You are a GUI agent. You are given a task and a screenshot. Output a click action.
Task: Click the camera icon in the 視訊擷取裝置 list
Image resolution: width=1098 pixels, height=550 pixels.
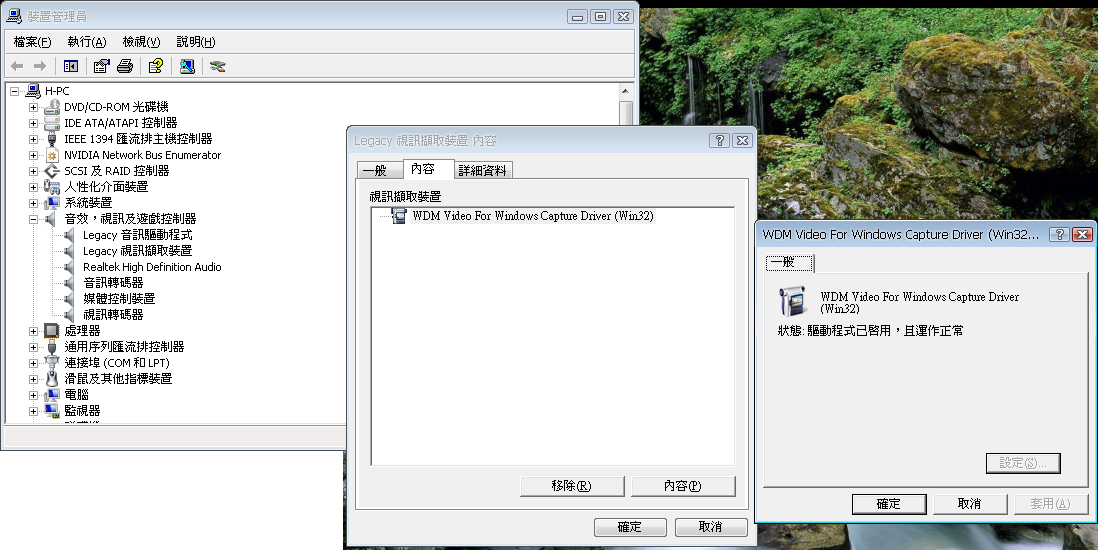point(399,216)
